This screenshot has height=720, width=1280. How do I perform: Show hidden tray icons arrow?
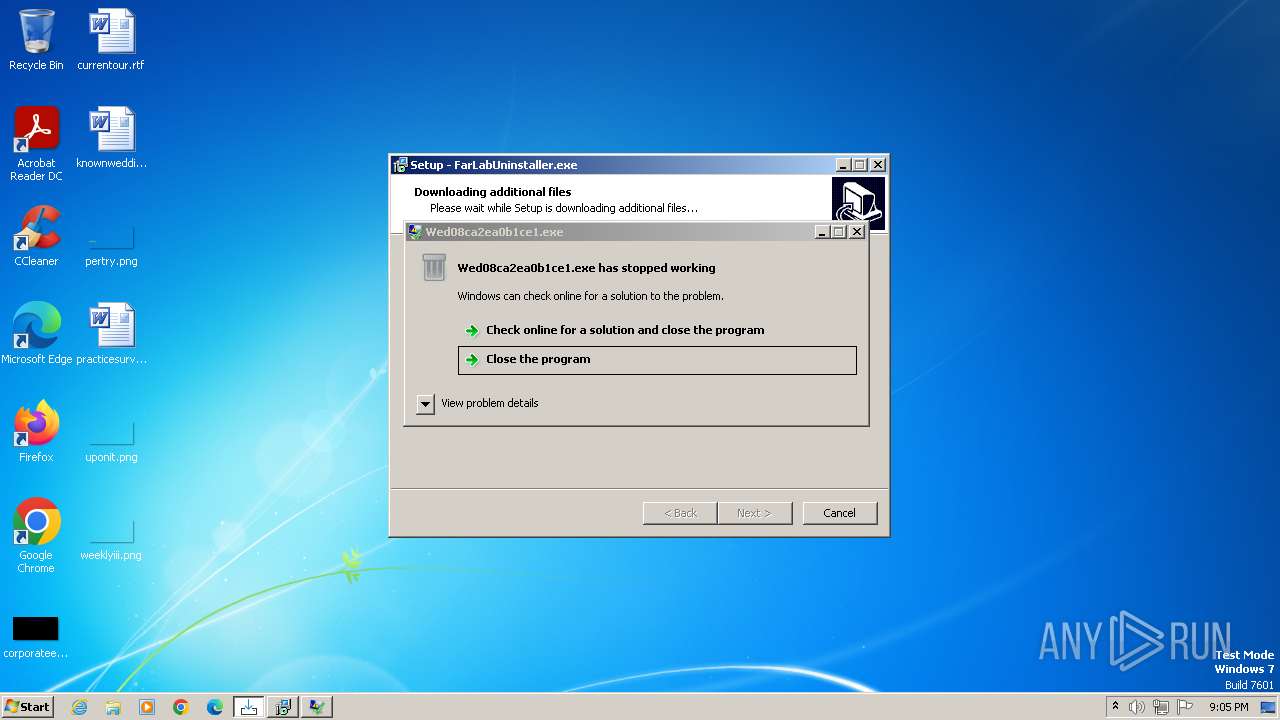1115,707
